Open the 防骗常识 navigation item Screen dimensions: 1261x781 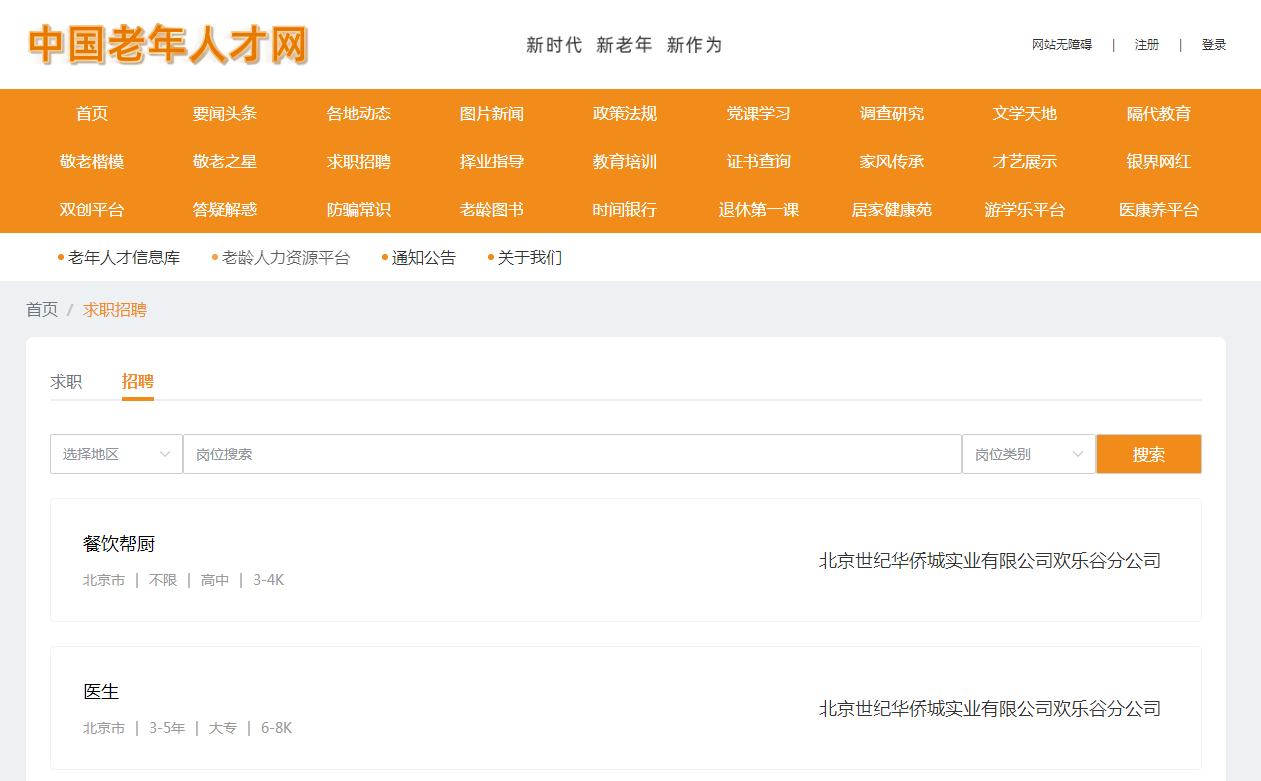coord(358,210)
